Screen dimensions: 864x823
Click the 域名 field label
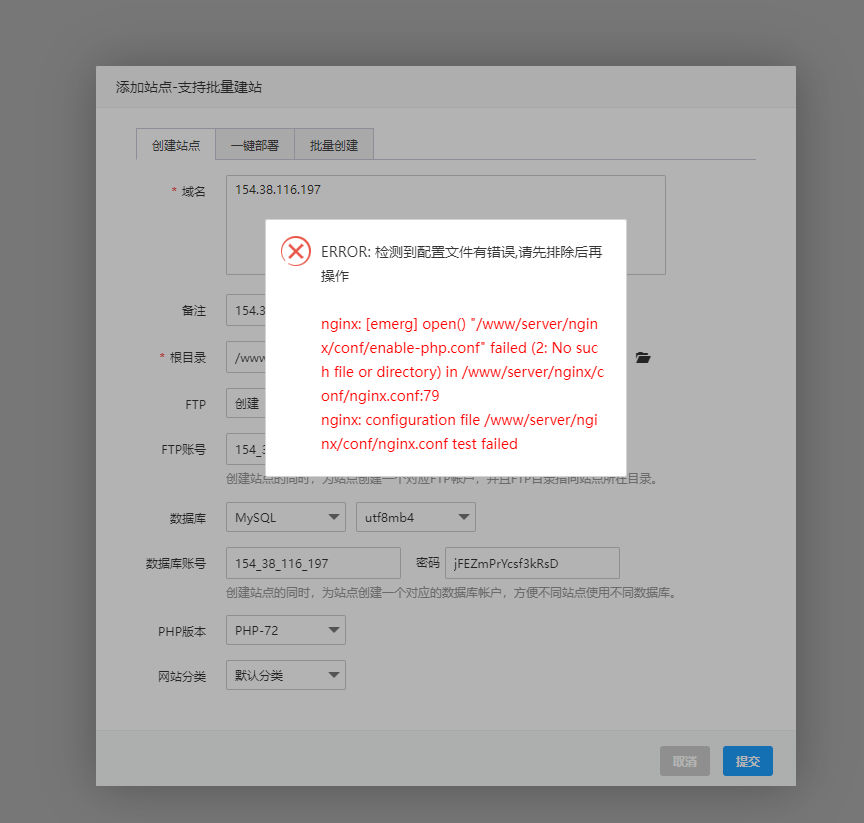click(193, 191)
